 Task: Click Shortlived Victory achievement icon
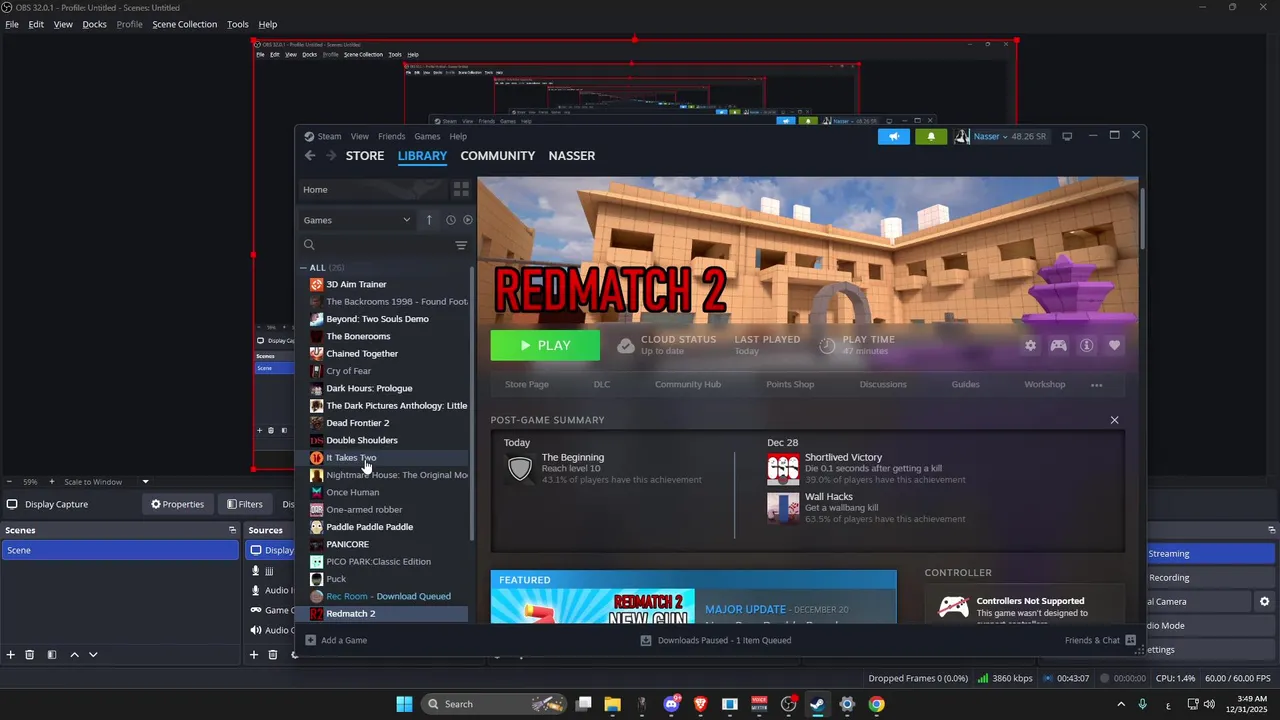(x=783, y=468)
